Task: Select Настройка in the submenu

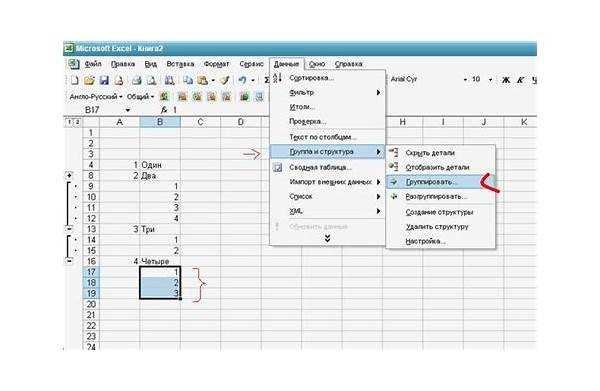Action: pos(440,241)
